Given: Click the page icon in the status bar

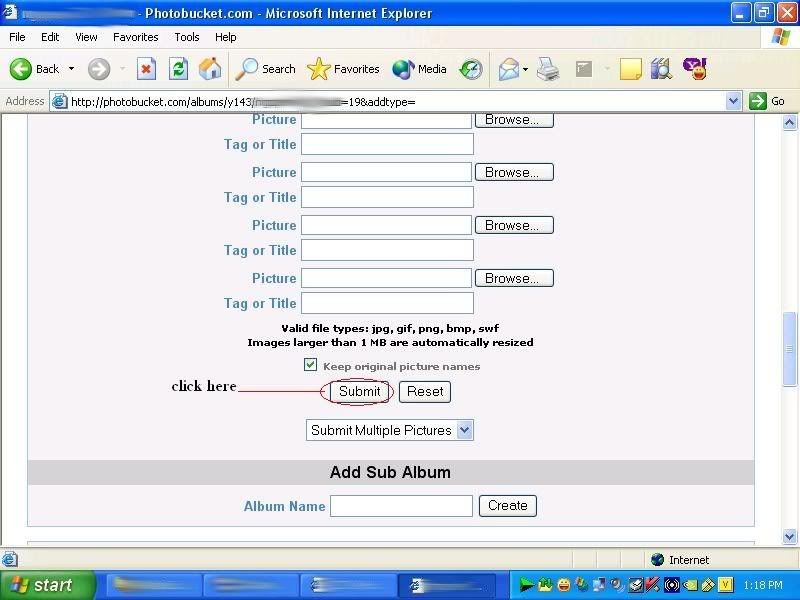Looking at the screenshot, I should point(9,559).
